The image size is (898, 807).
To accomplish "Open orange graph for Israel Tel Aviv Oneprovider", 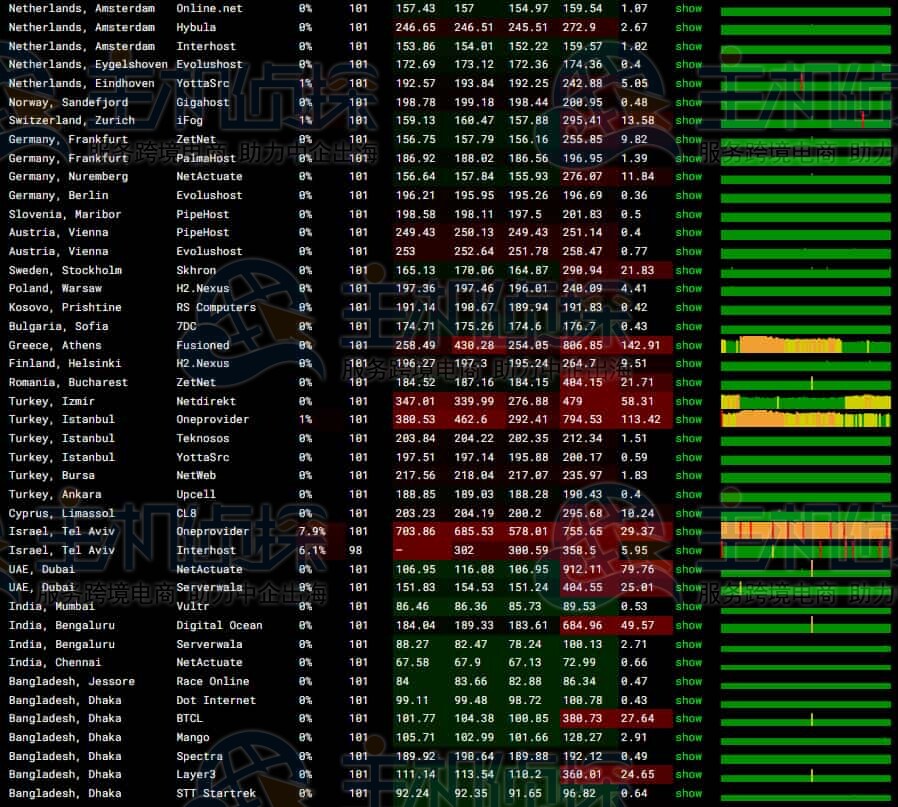I will (x=806, y=531).
